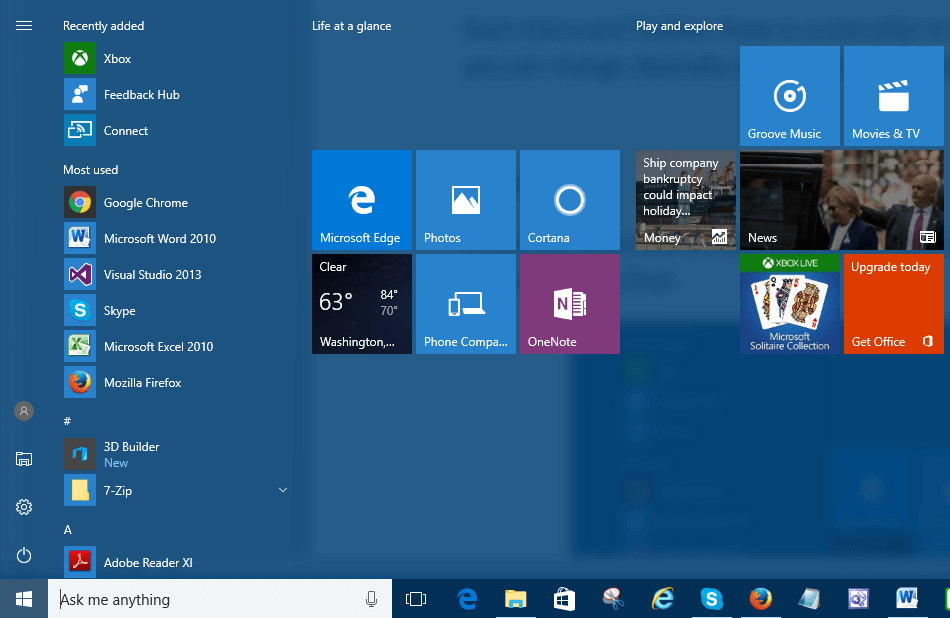Open the Groove Music tile

pyautogui.click(x=789, y=97)
